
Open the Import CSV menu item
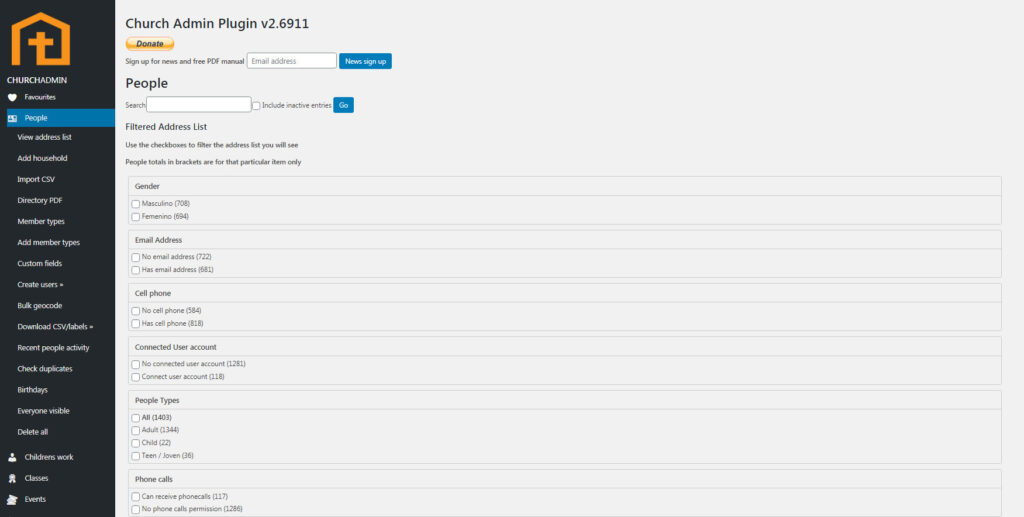point(36,180)
